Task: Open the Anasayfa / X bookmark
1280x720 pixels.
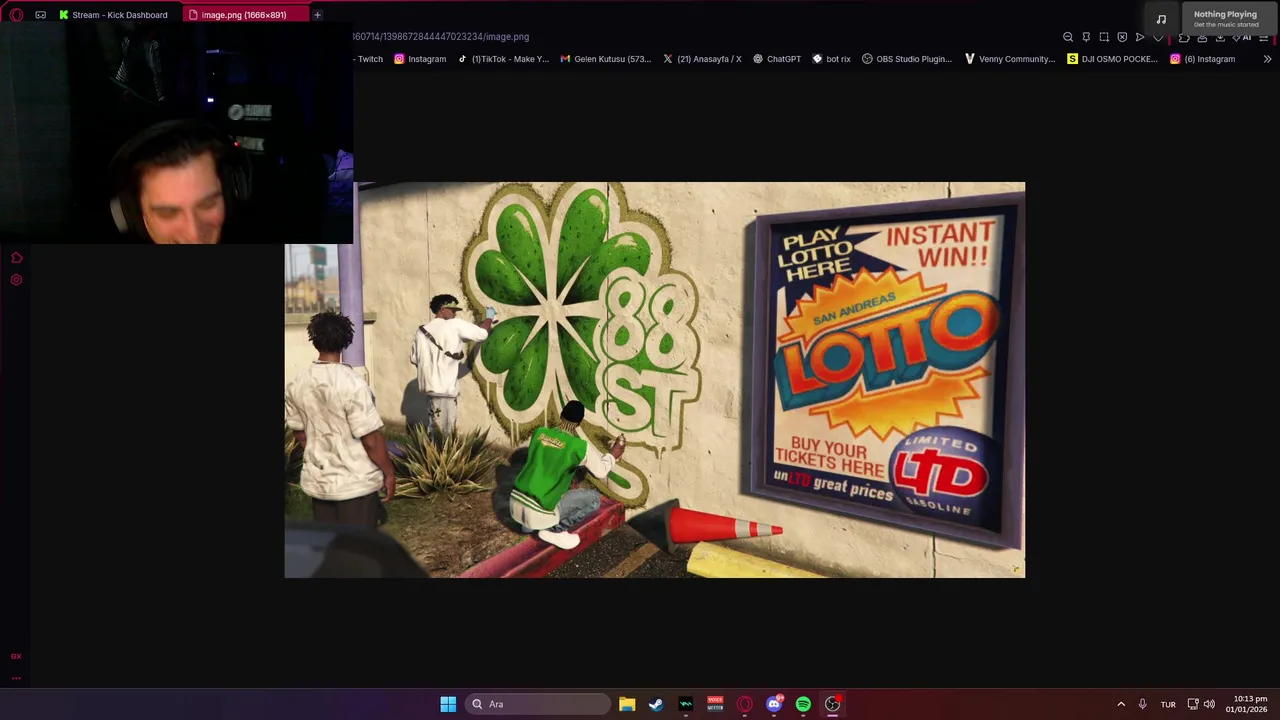Action: coord(702,59)
